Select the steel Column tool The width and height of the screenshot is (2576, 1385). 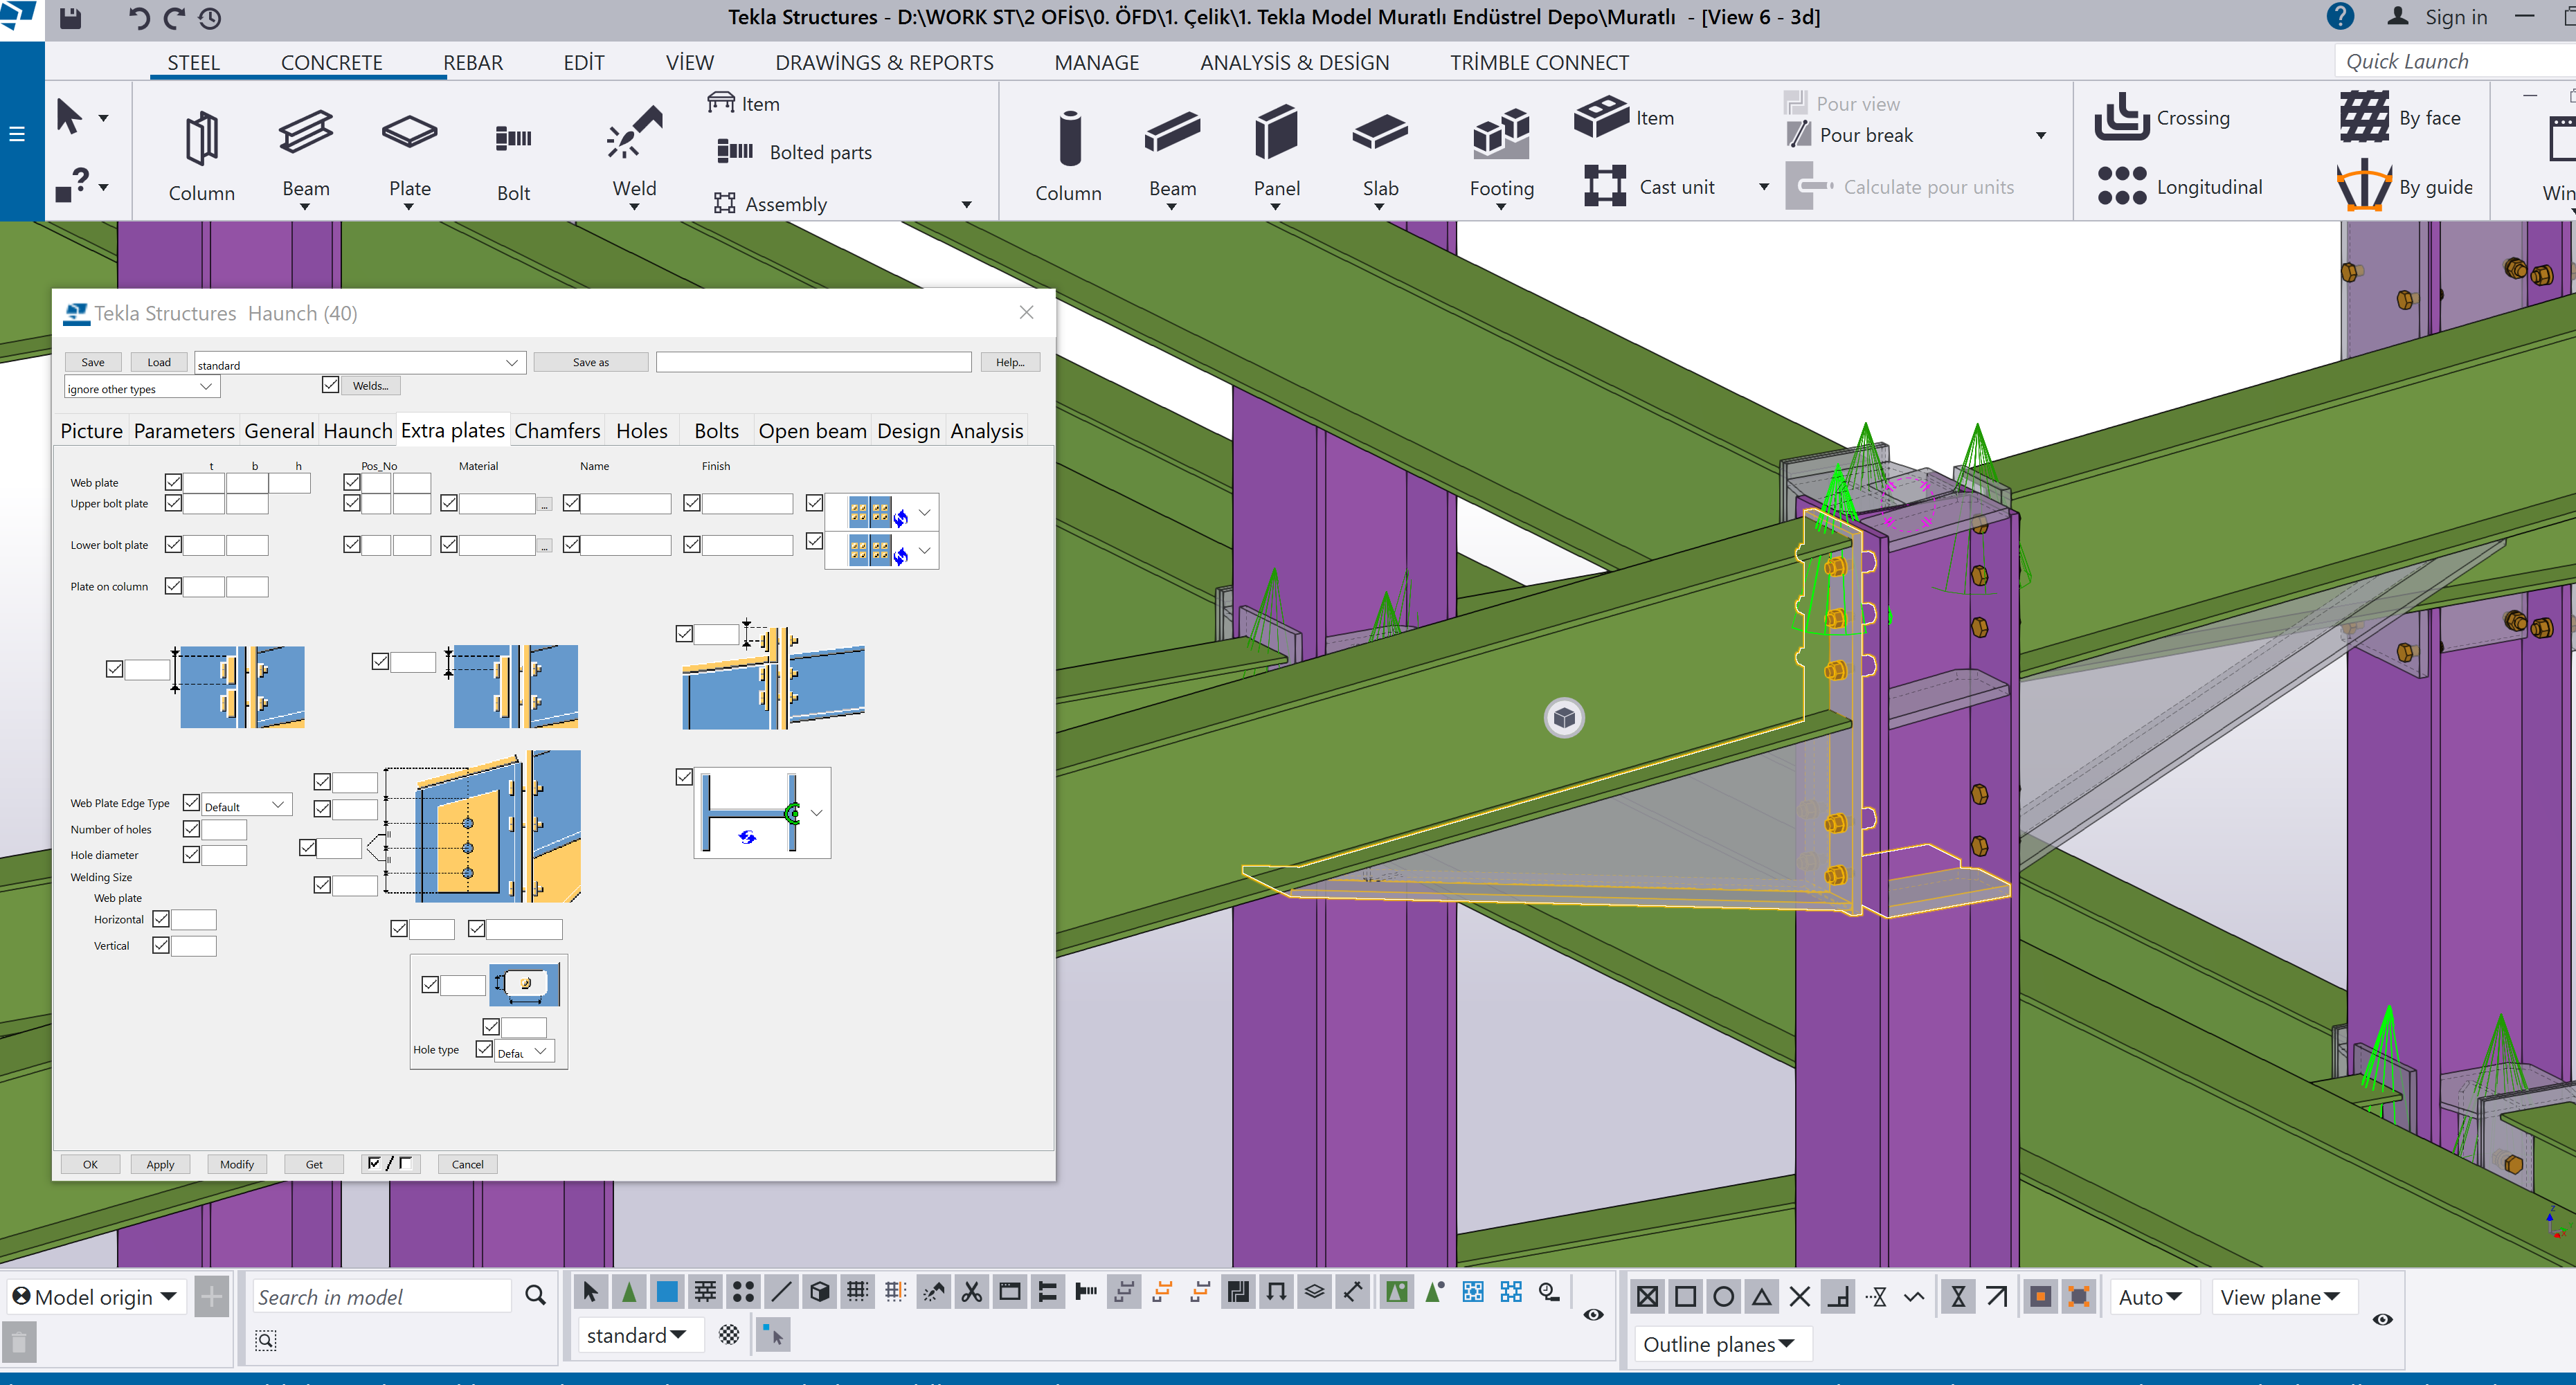[201, 140]
